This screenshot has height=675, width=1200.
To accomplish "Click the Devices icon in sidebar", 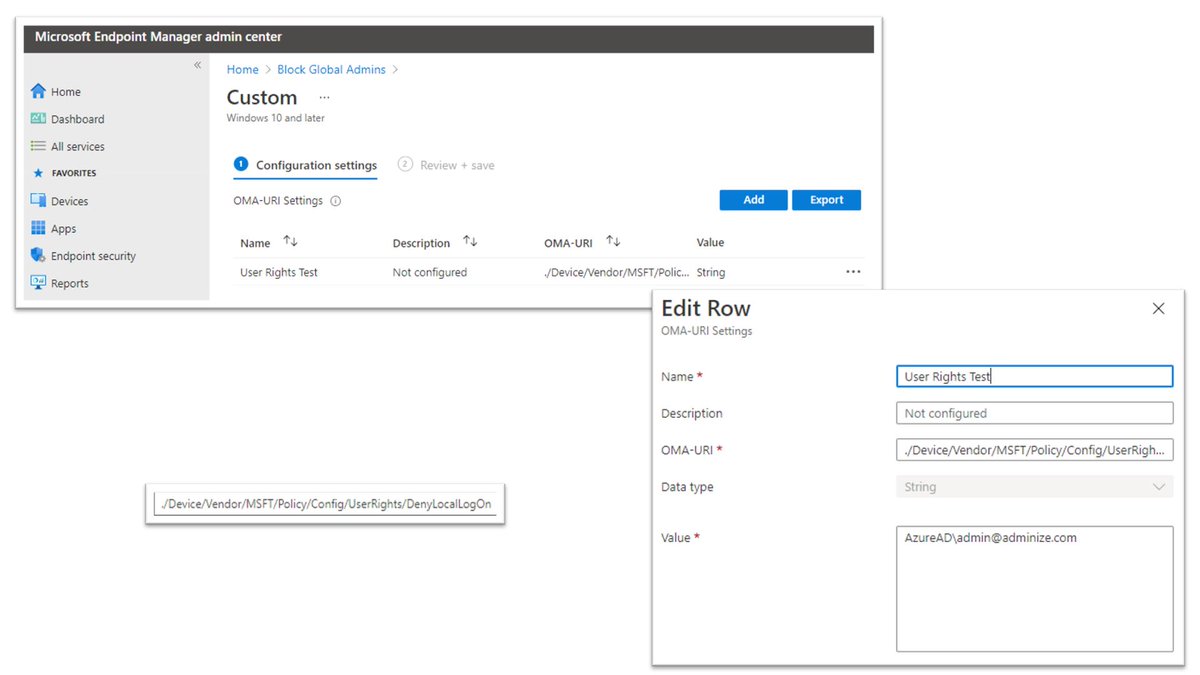I will 38,201.
